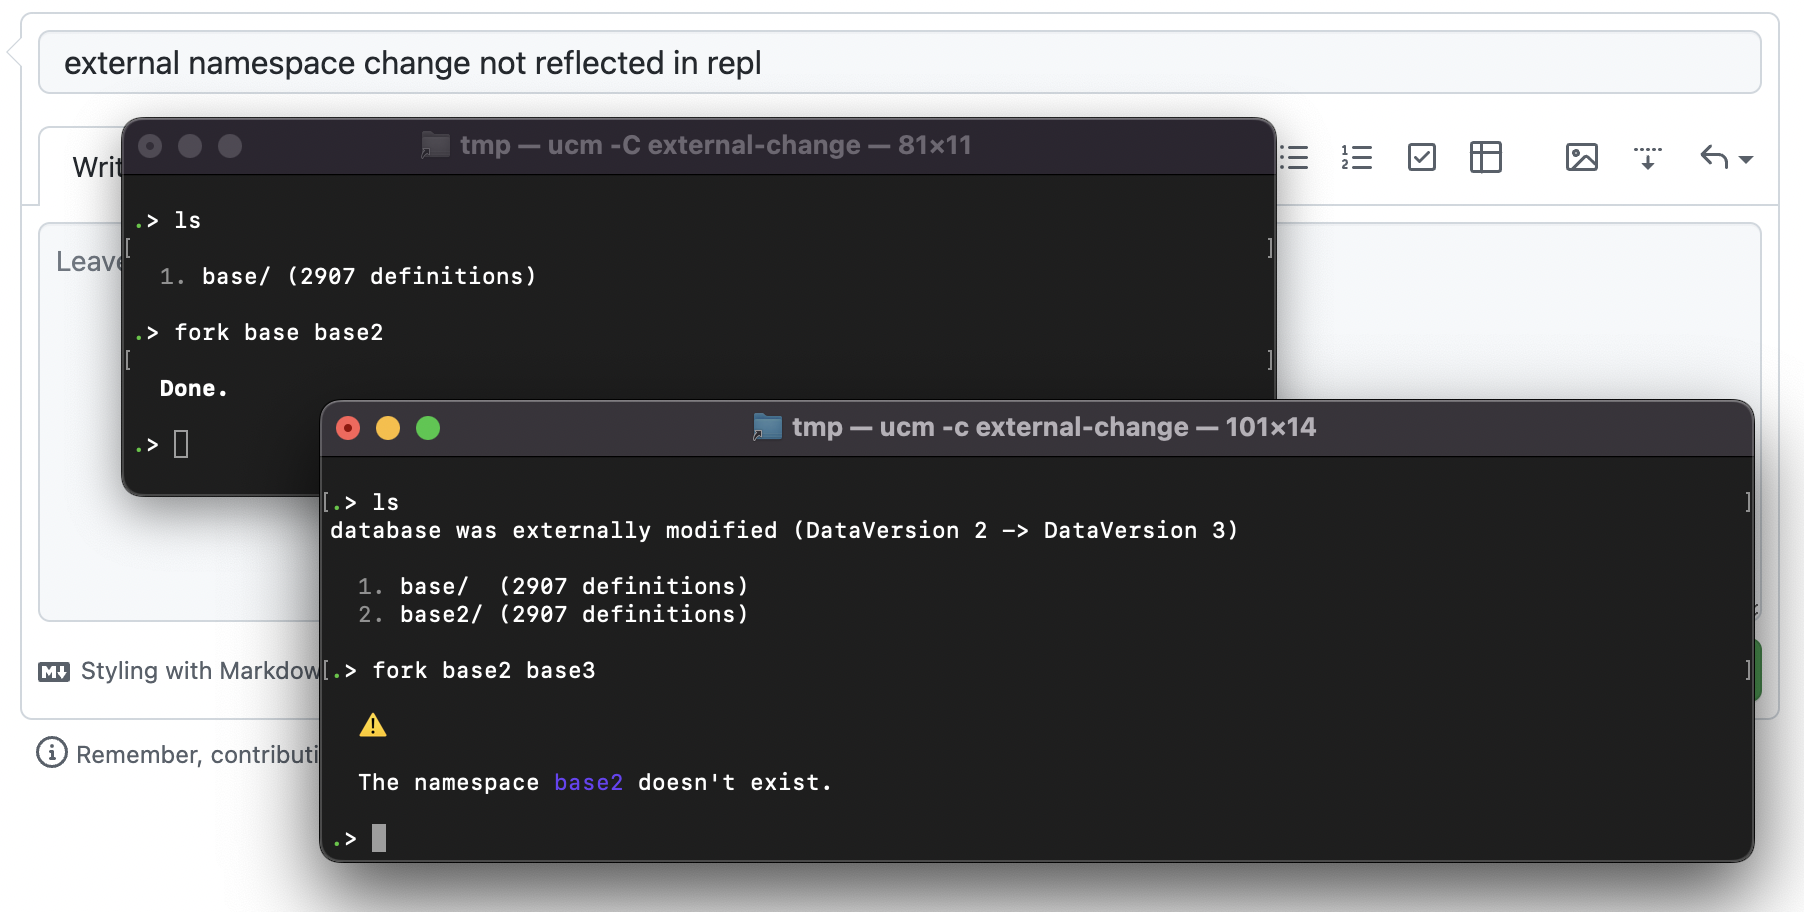Click the base2 link text in the terminal
This screenshot has width=1804, height=912.
[587, 782]
